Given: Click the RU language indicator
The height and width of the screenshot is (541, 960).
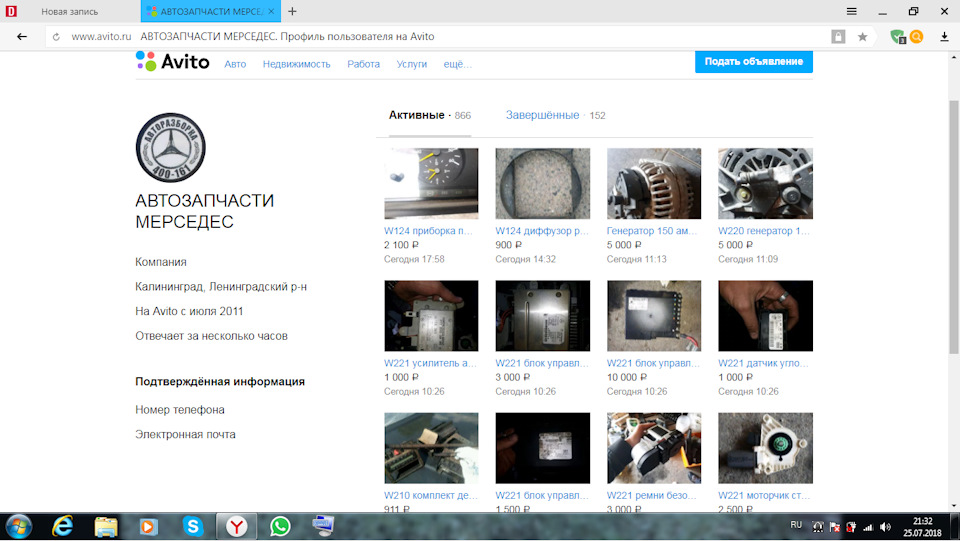Looking at the screenshot, I should pos(796,525).
